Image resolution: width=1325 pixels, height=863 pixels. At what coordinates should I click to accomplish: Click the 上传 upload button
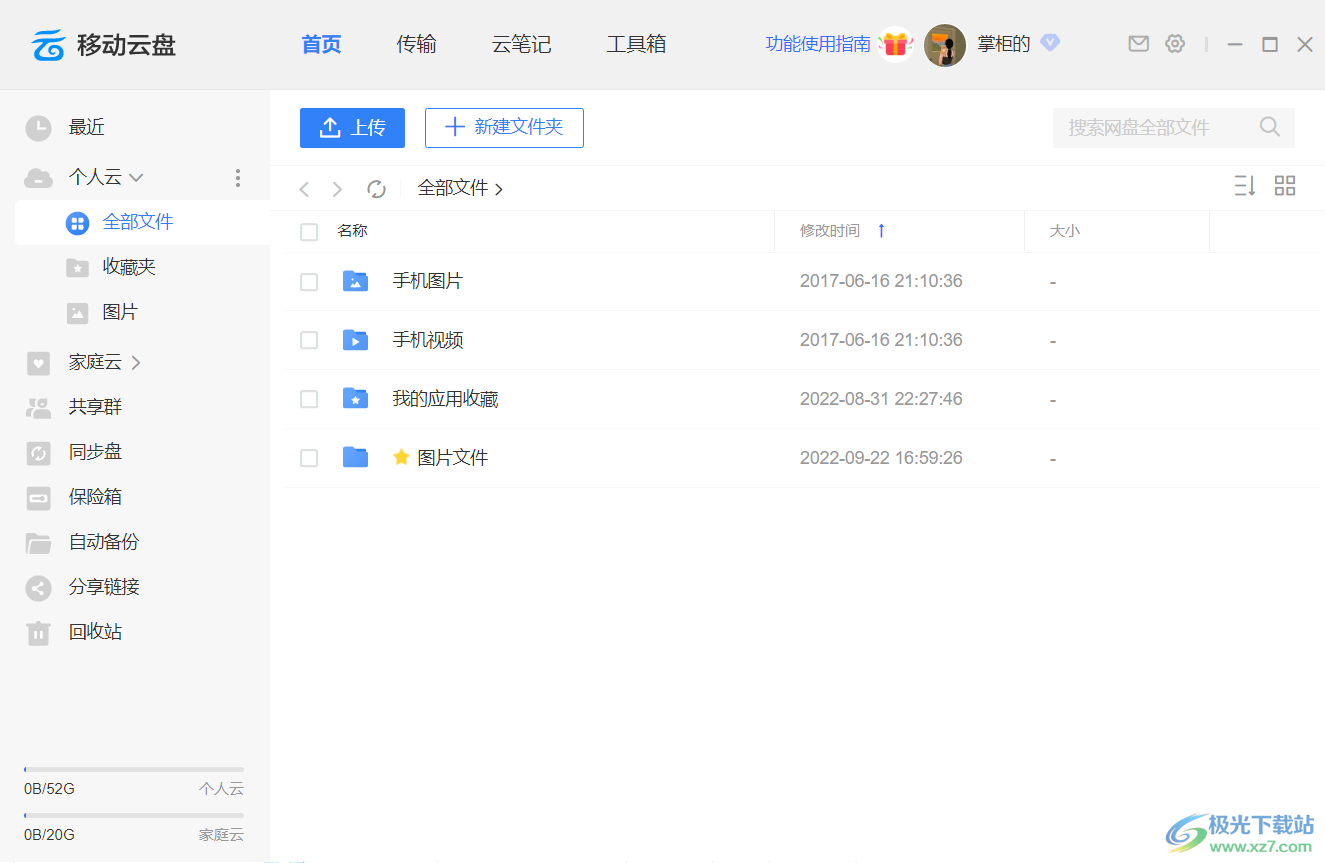click(352, 128)
